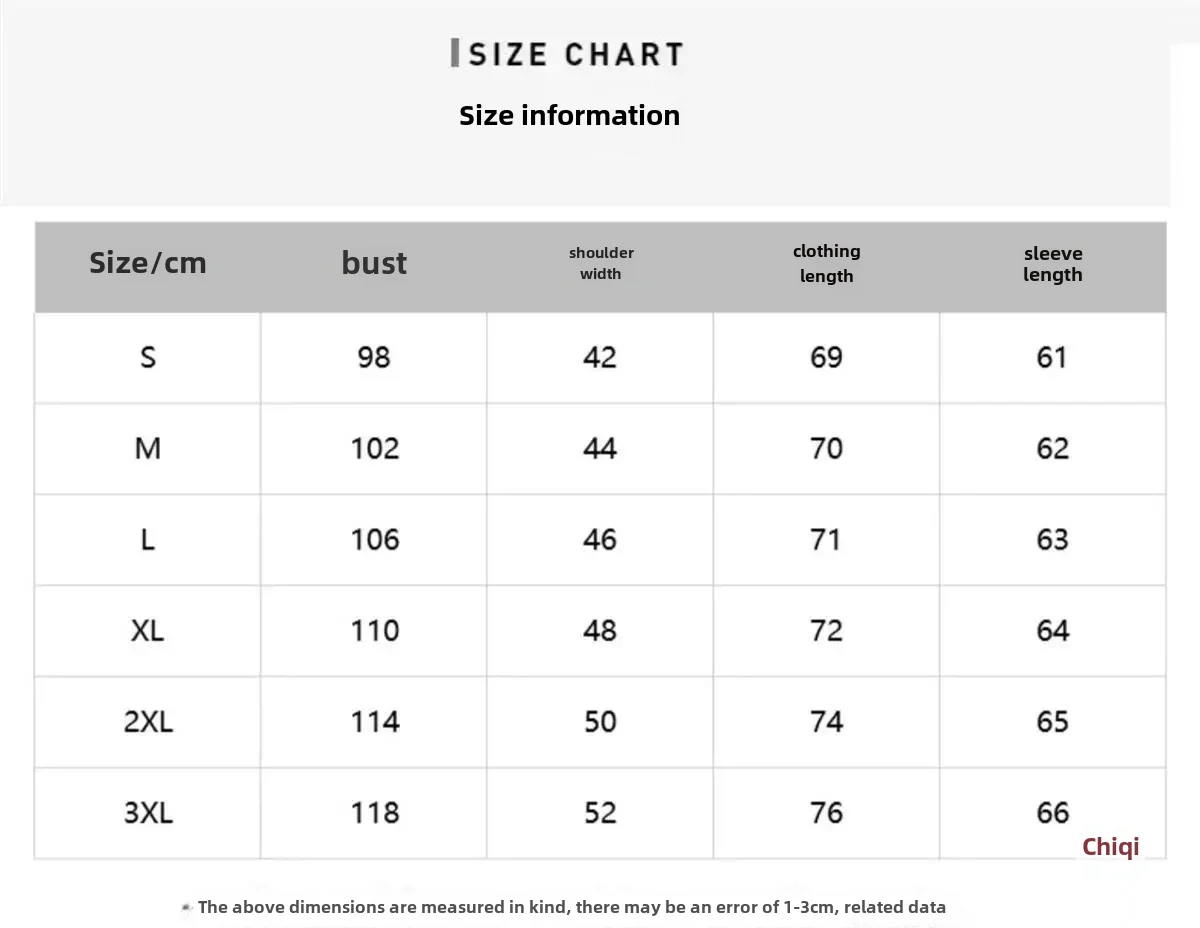Click the 3XL size row label
1200x928 pixels.
[x=148, y=813]
